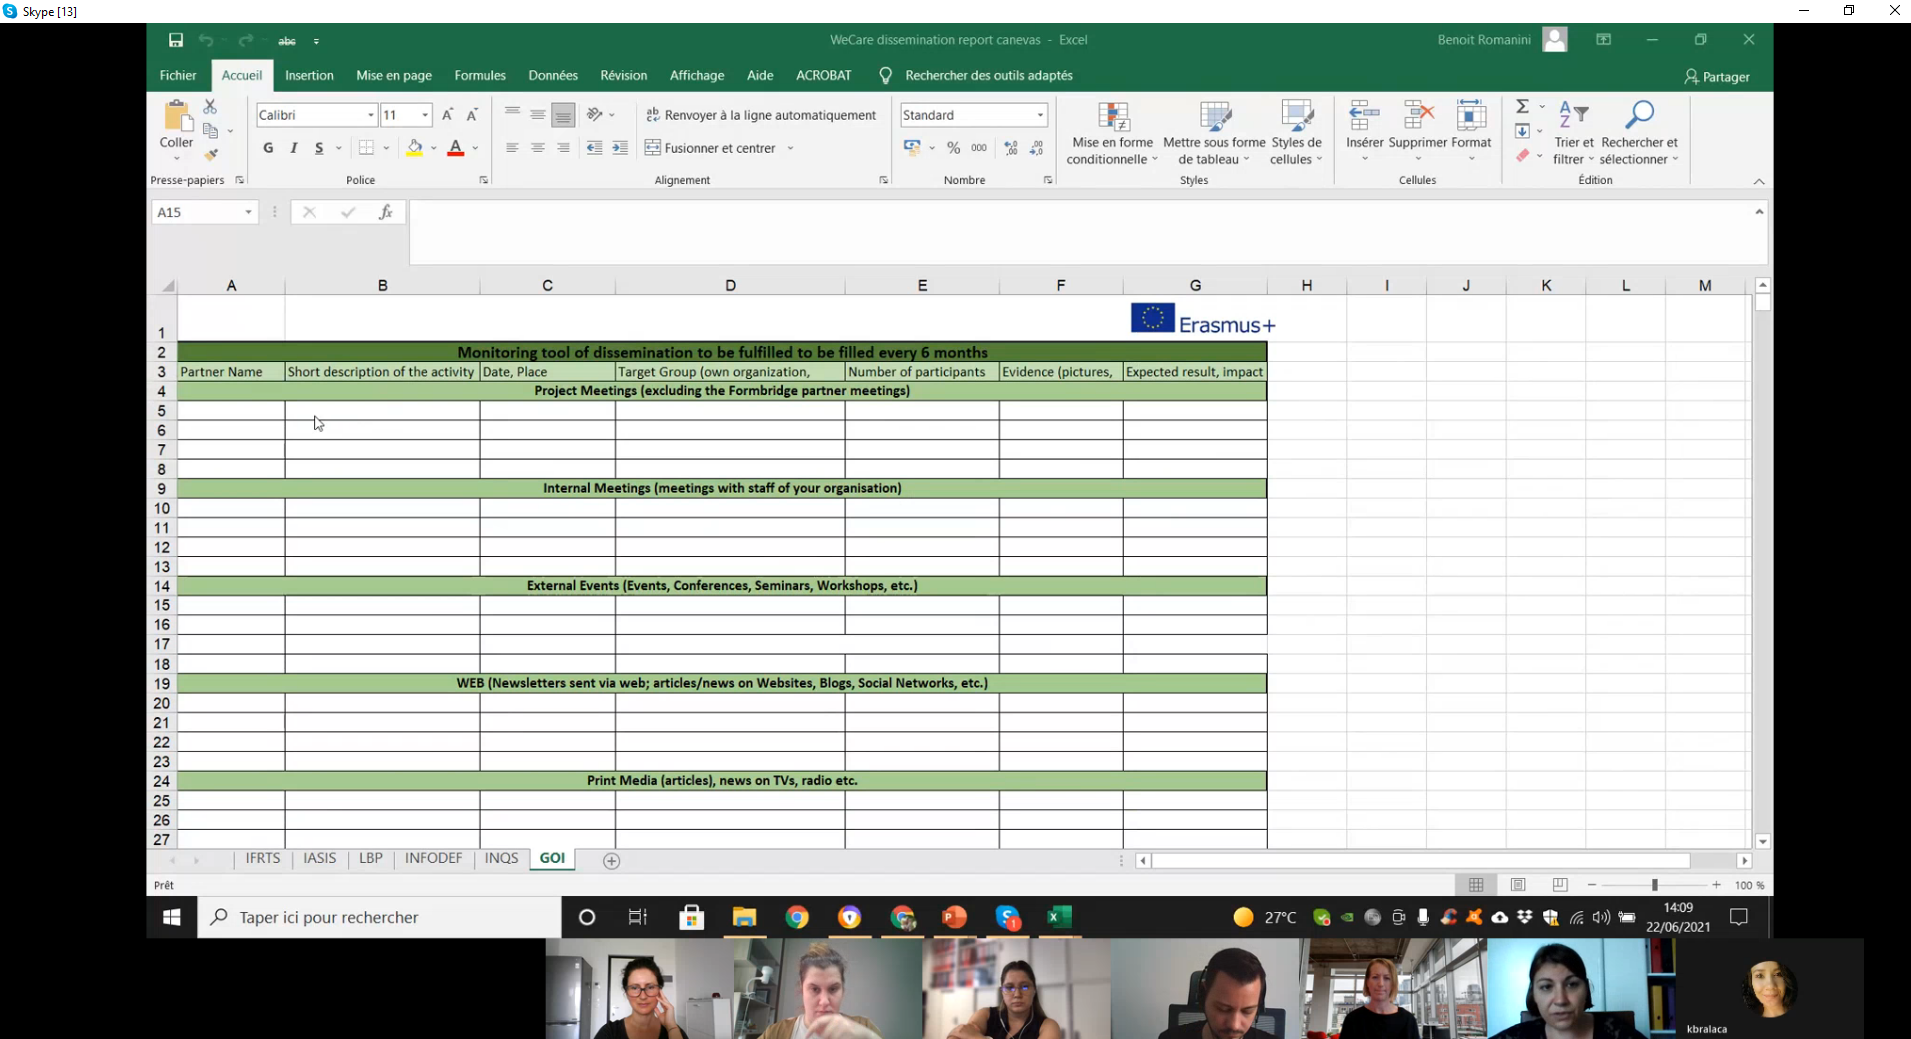Click the Windows search box

(380, 917)
